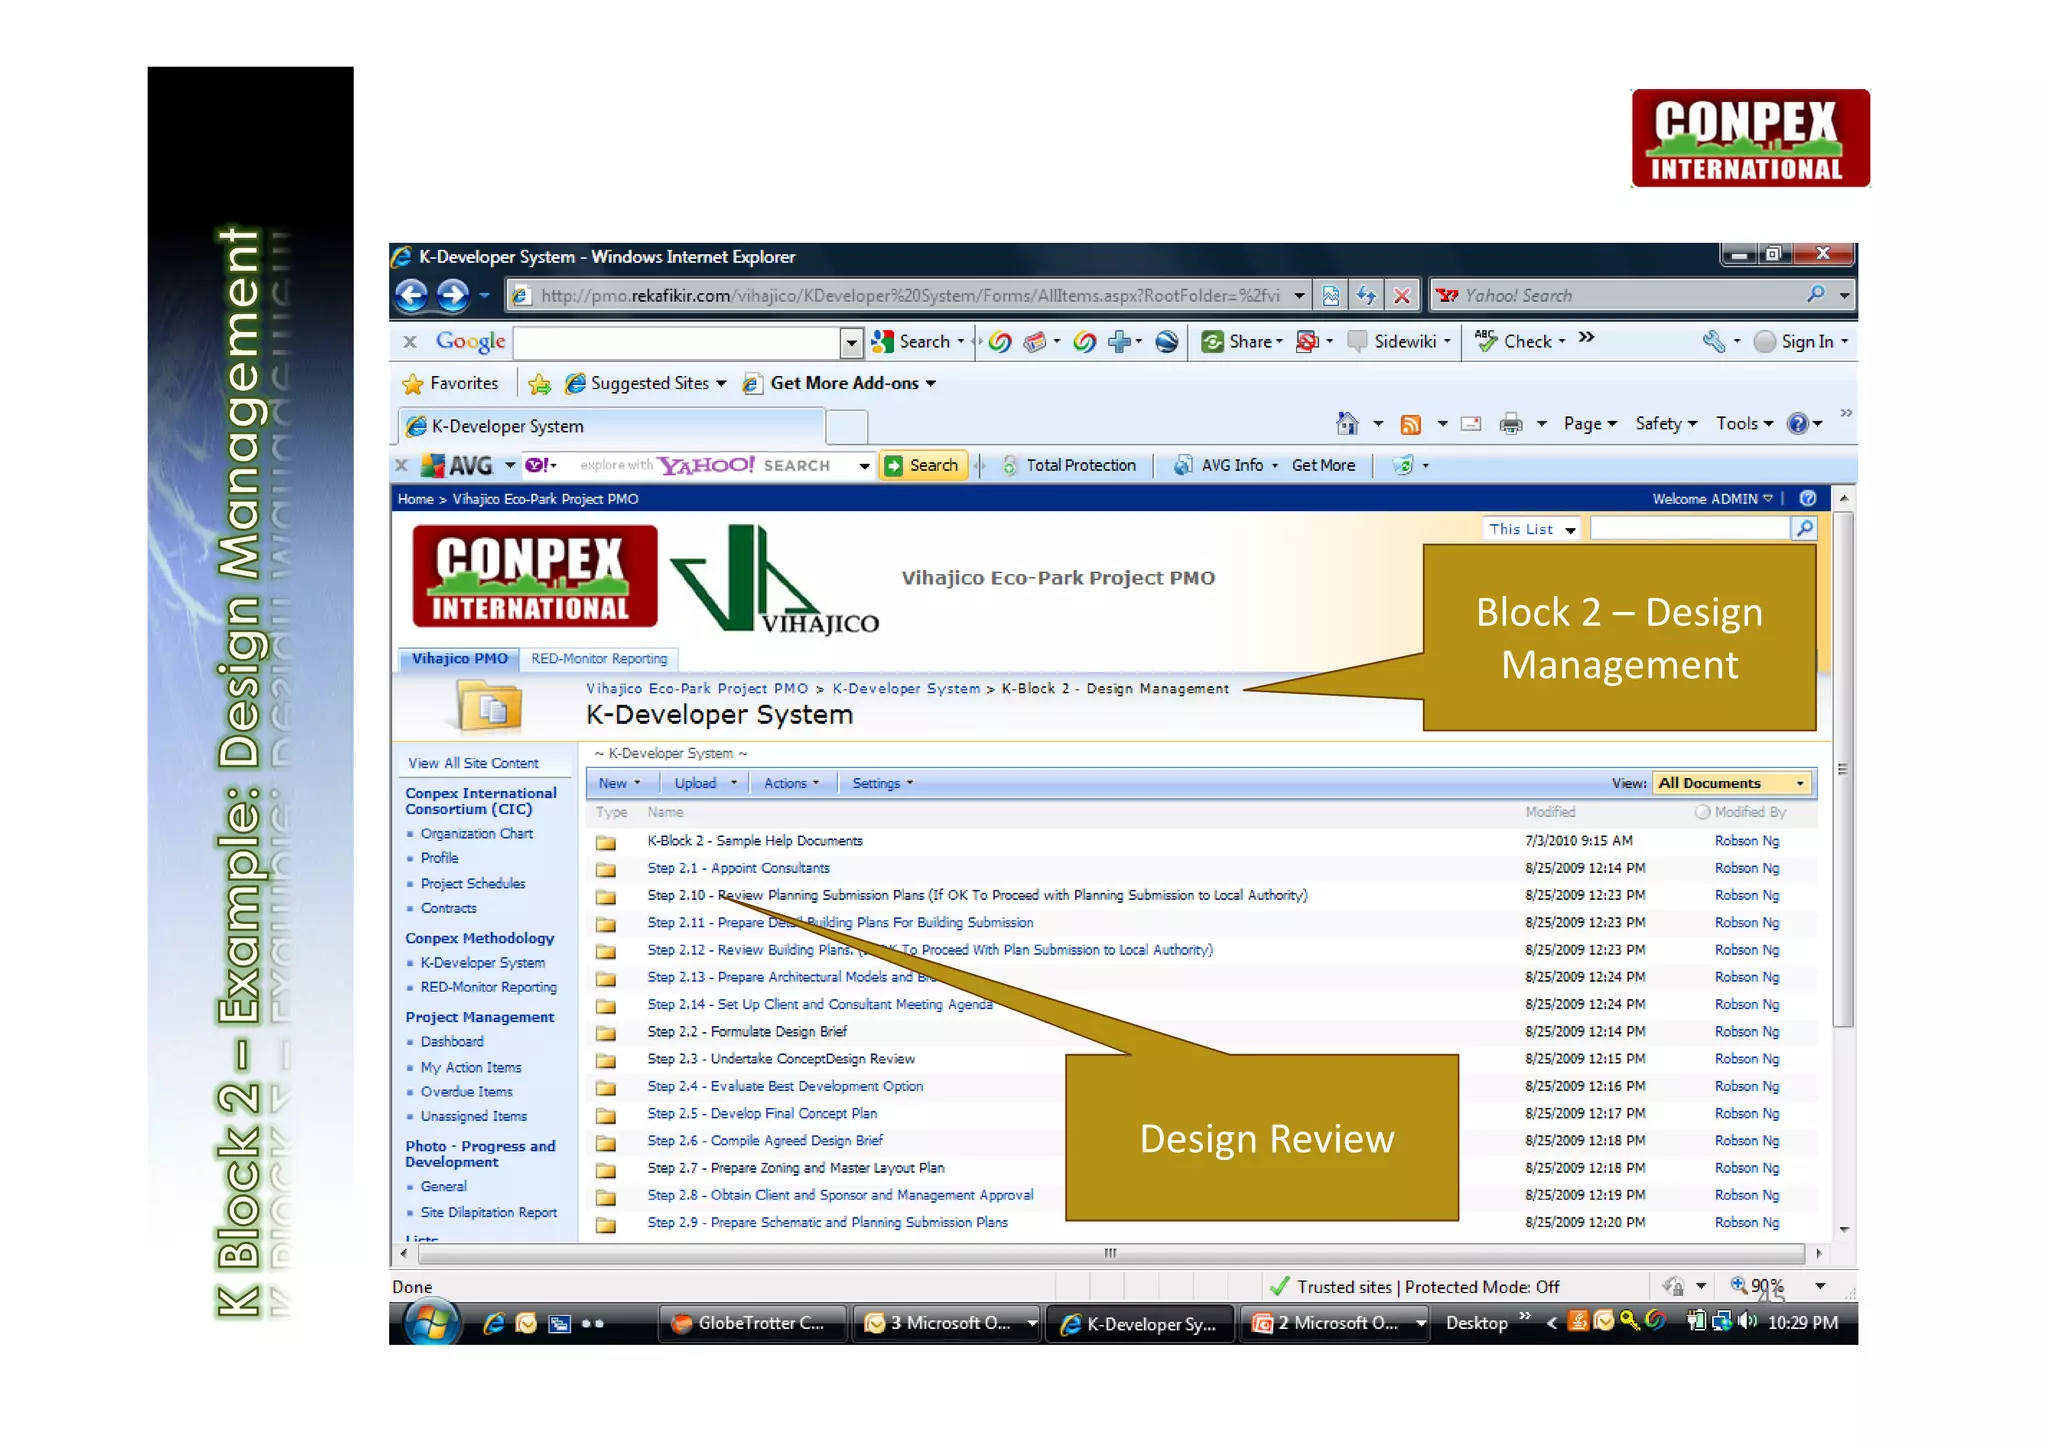The image size is (2048, 1447).
Task: Click the Google toolbar wrench settings icon
Action: (x=1714, y=342)
